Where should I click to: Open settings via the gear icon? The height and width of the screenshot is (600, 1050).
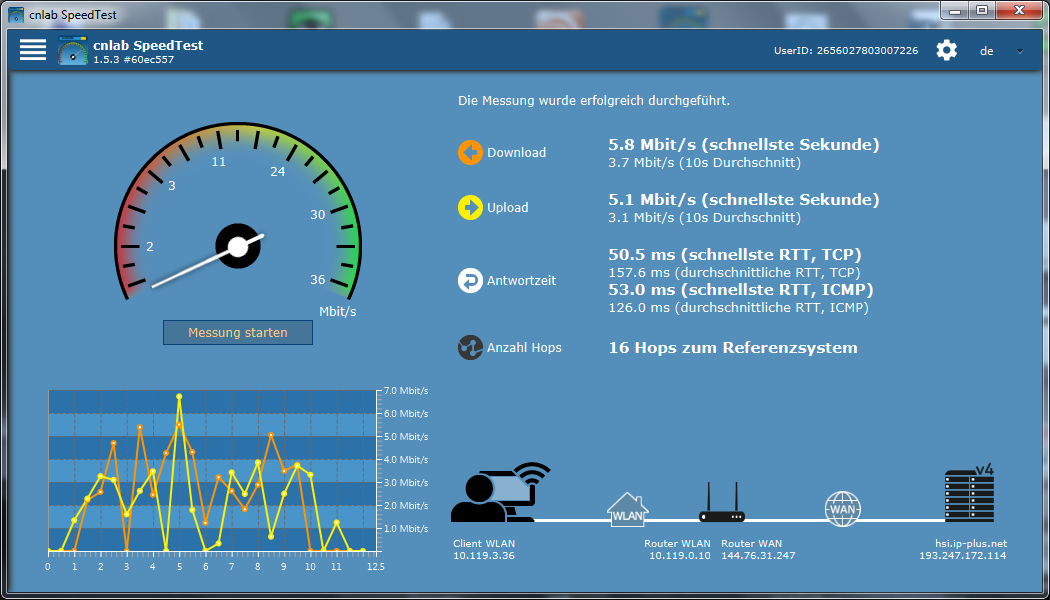(947, 50)
